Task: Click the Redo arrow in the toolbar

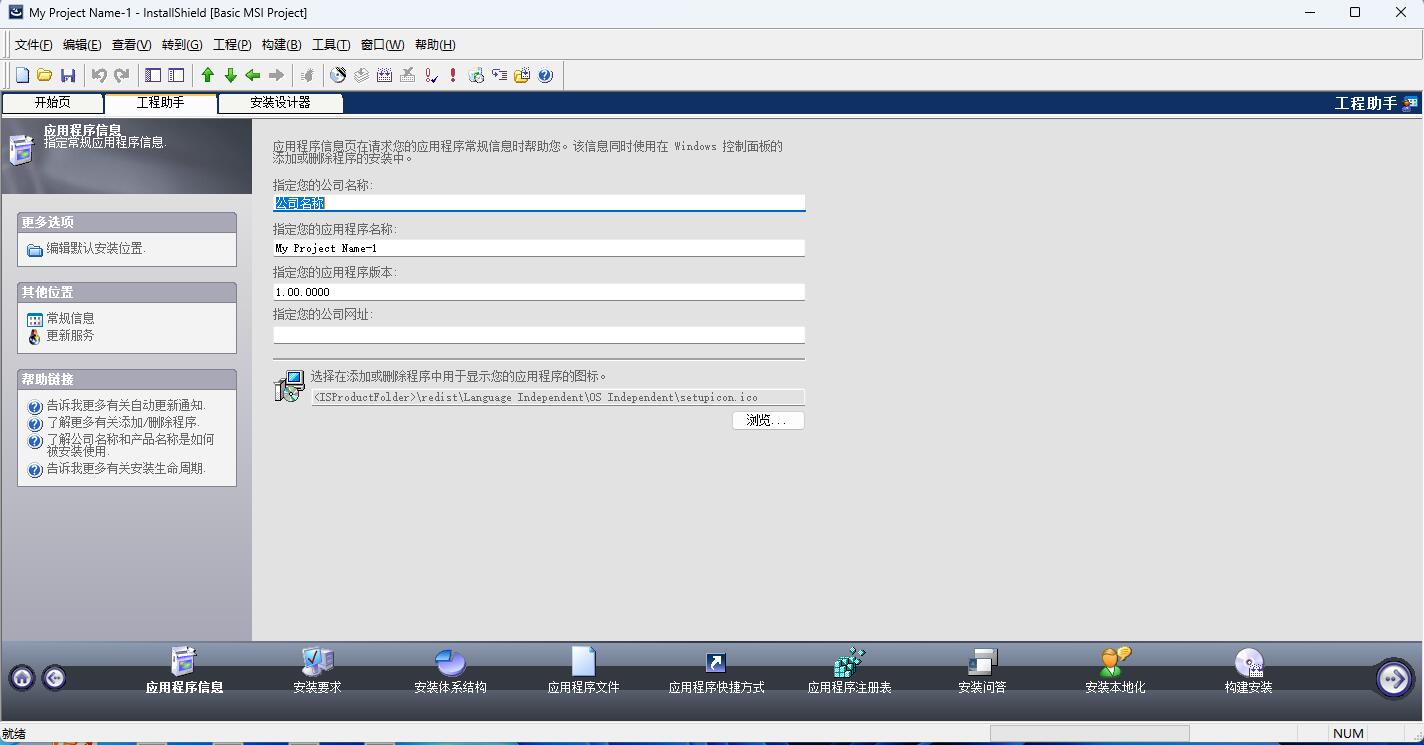Action: [x=122, y=75]
